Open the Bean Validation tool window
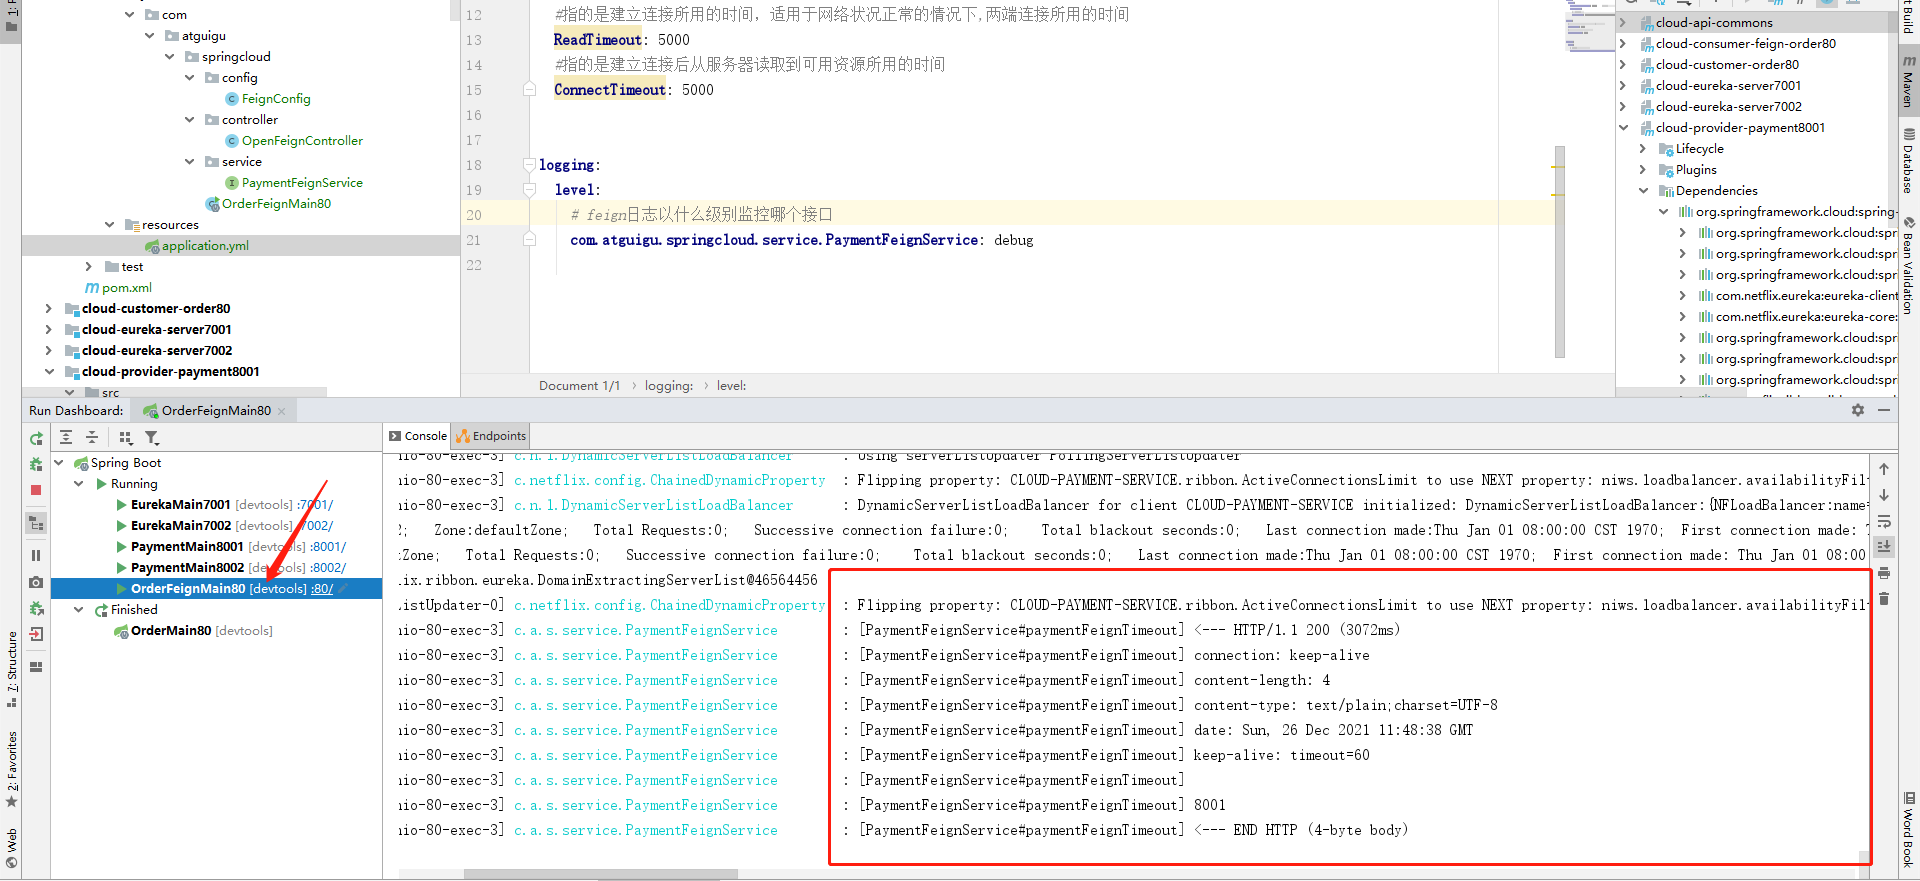 pyautogui.click(x=1909, y=265)
